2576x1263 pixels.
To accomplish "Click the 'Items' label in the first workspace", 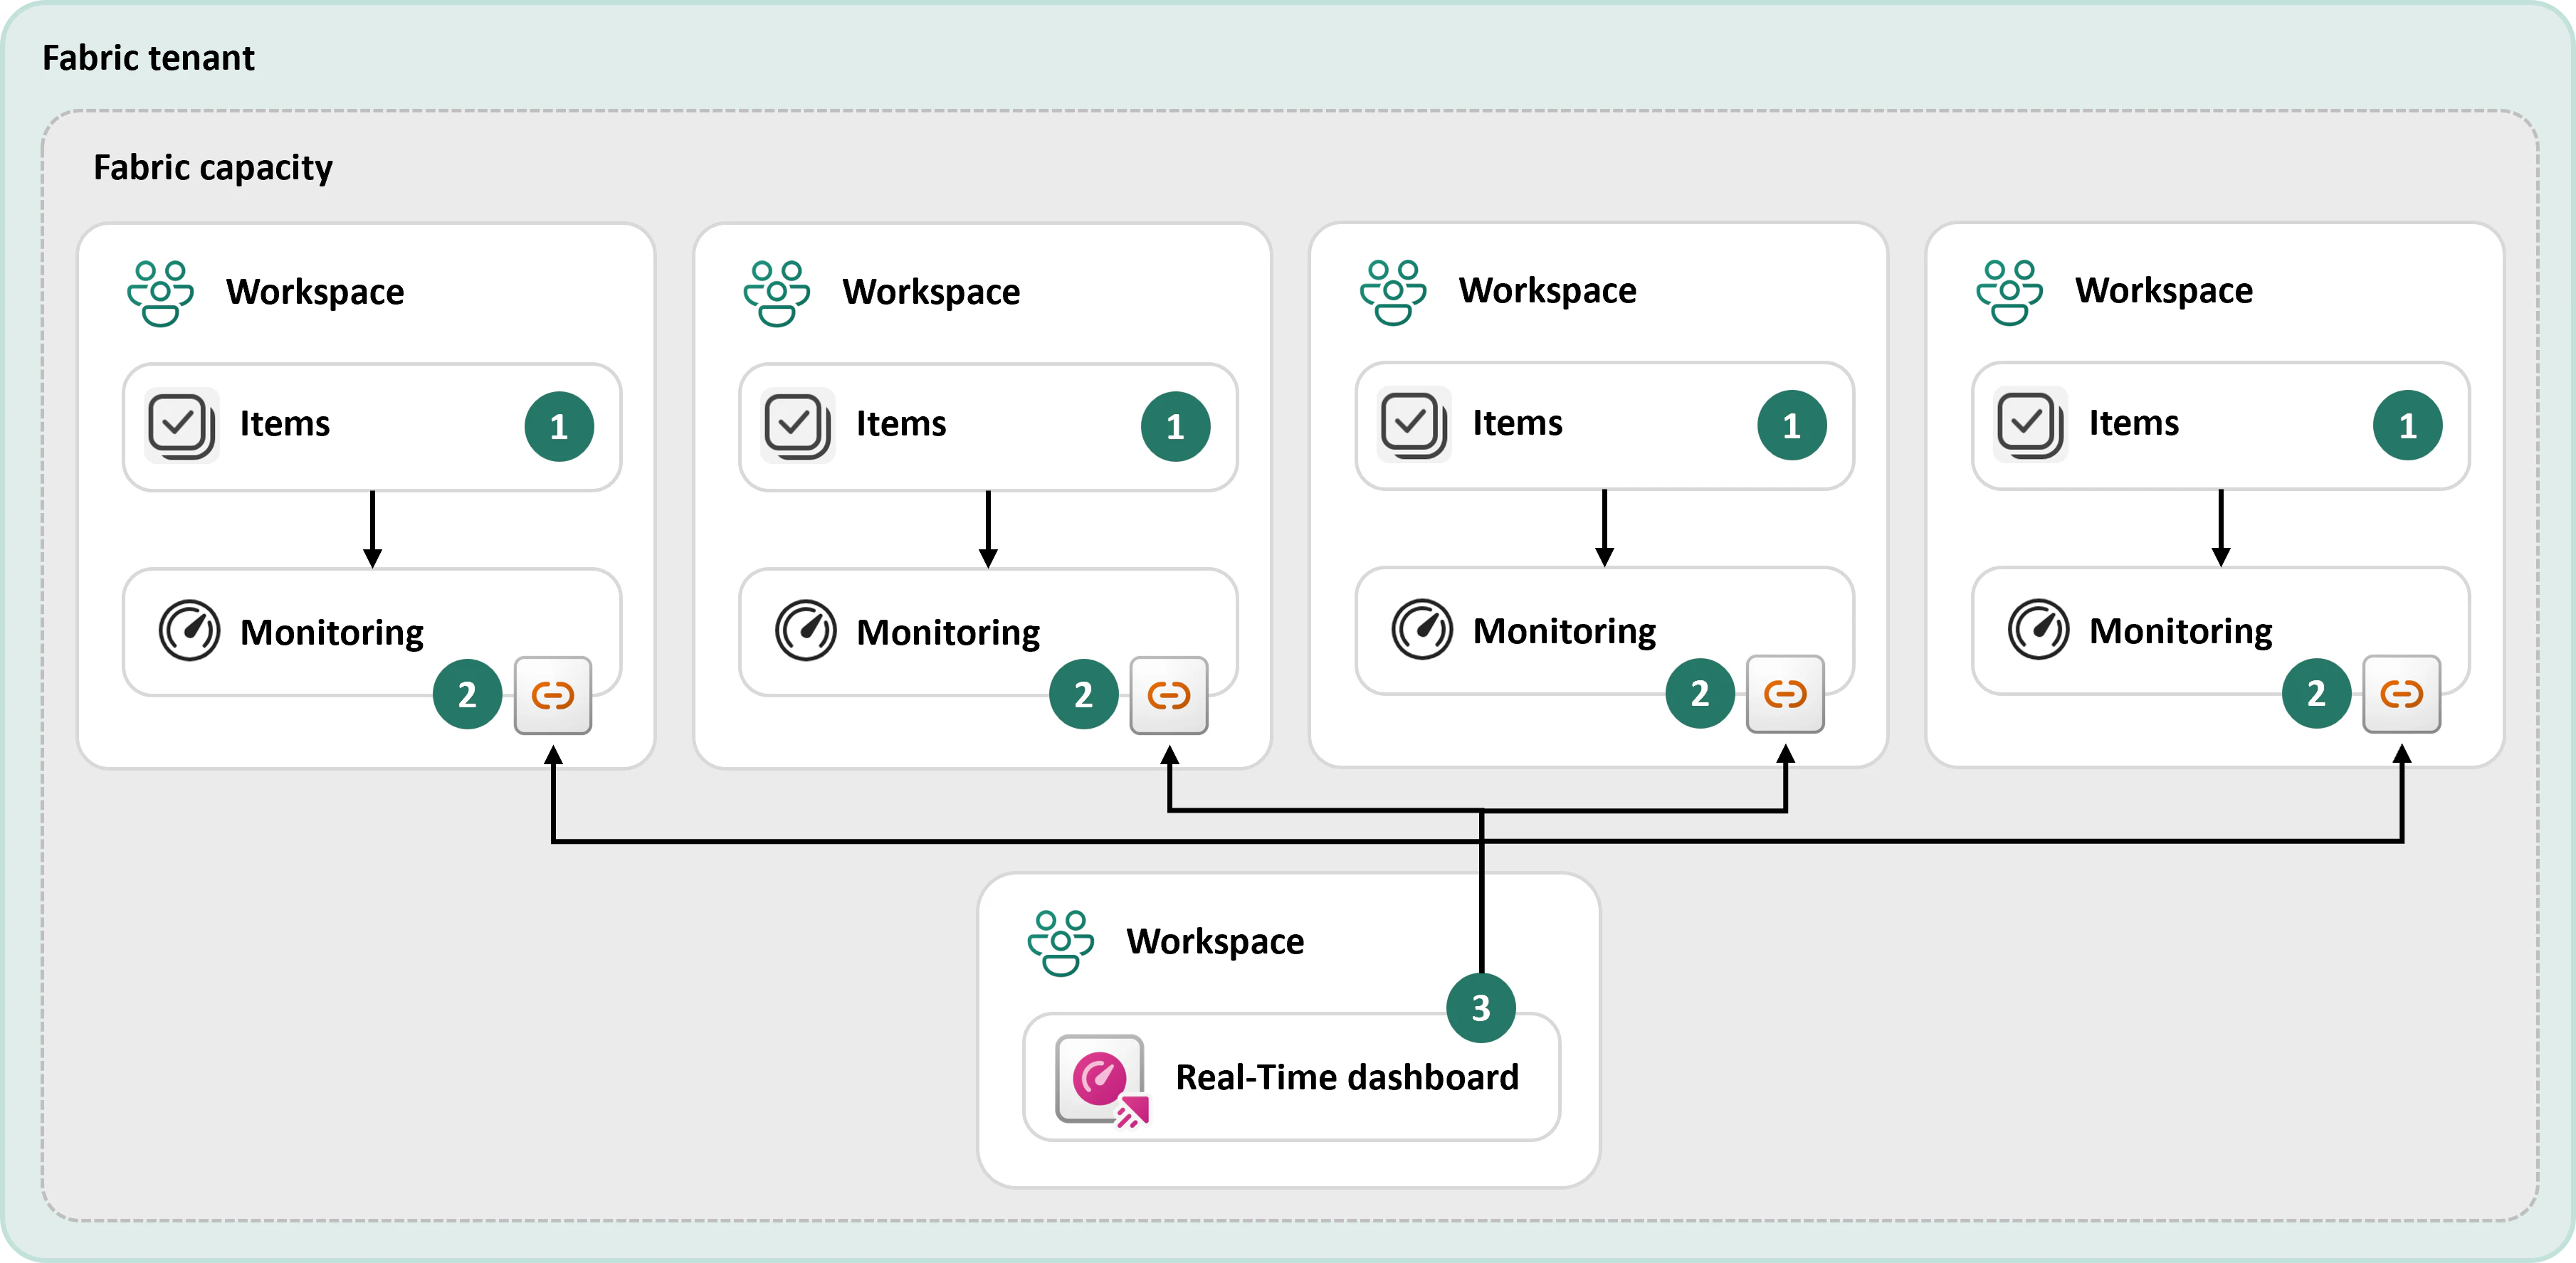I will point(285,424).
